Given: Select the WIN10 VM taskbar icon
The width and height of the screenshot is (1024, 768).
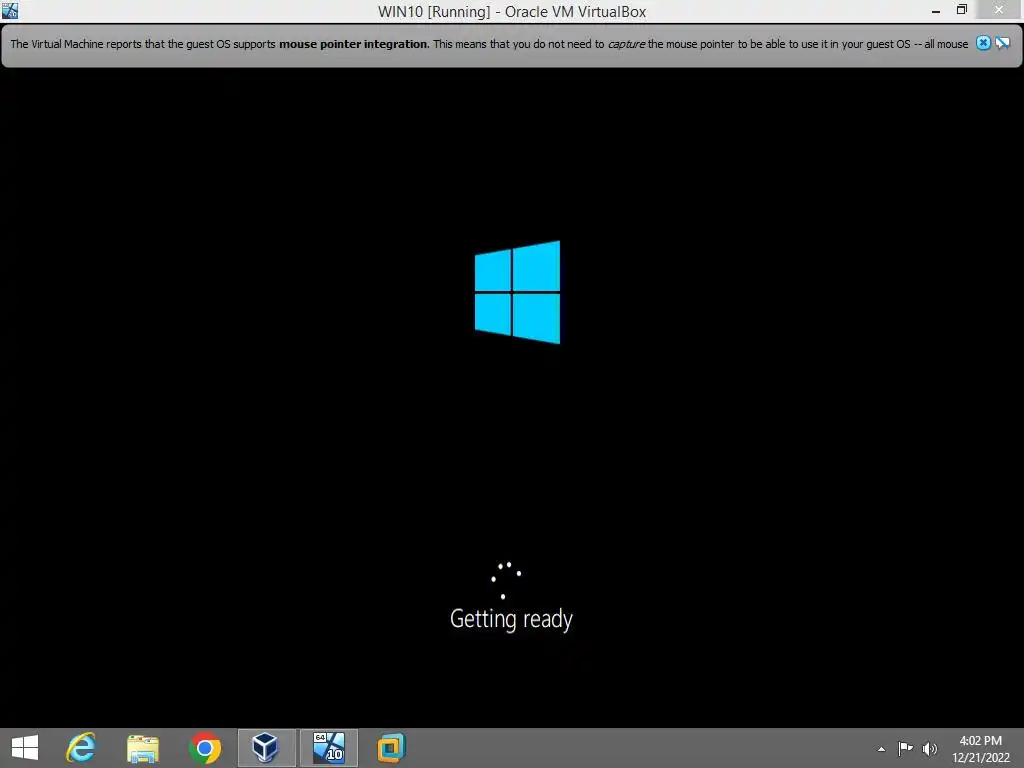Looking at the screenshot, I should click(x=328, y=748).
